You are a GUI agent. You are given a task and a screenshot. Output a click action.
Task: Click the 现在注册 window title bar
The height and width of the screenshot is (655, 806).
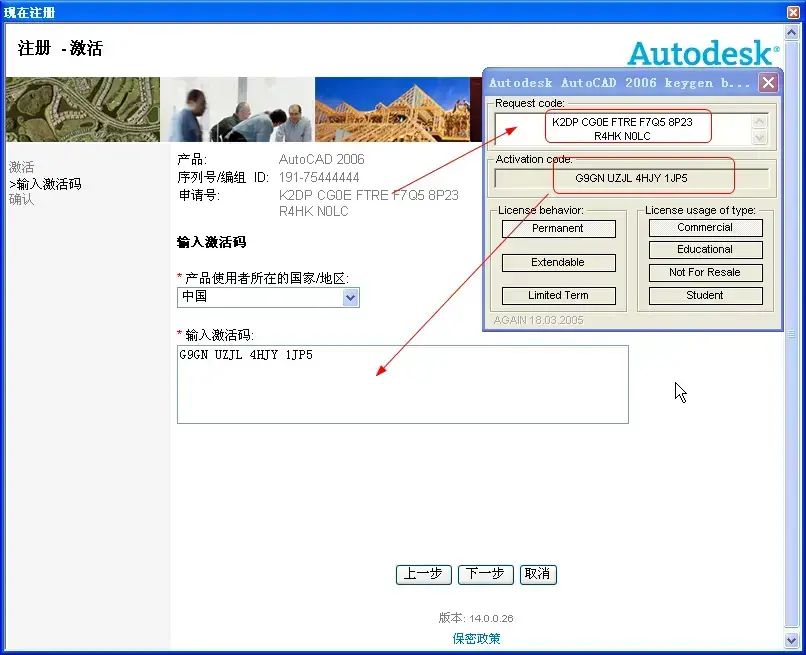coord(393,12)
